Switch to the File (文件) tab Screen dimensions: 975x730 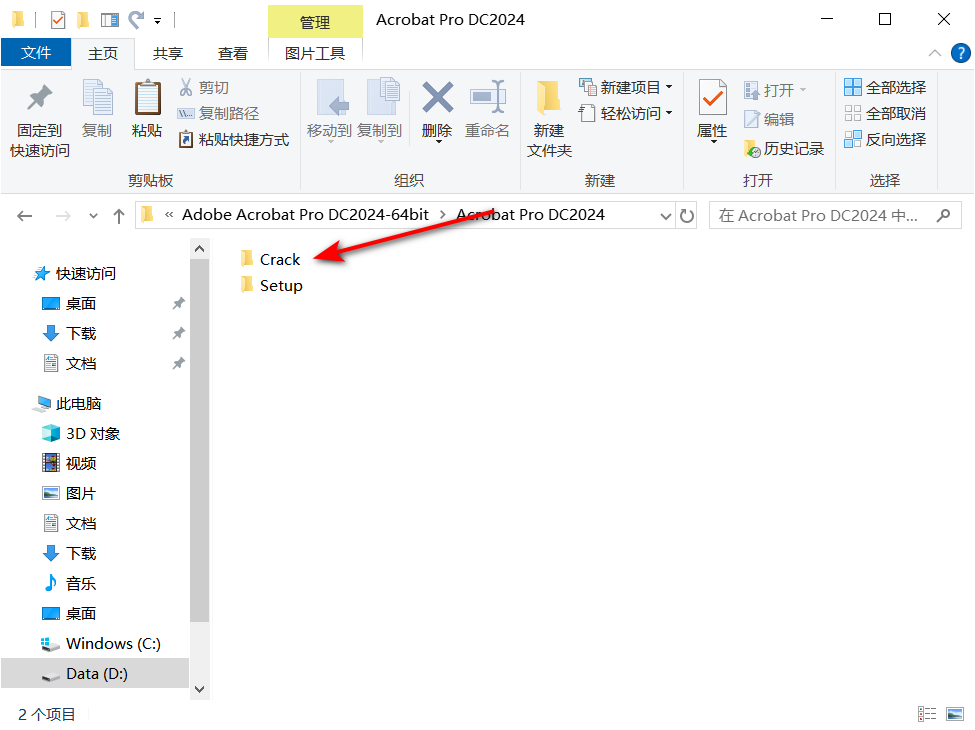point(36,53)
